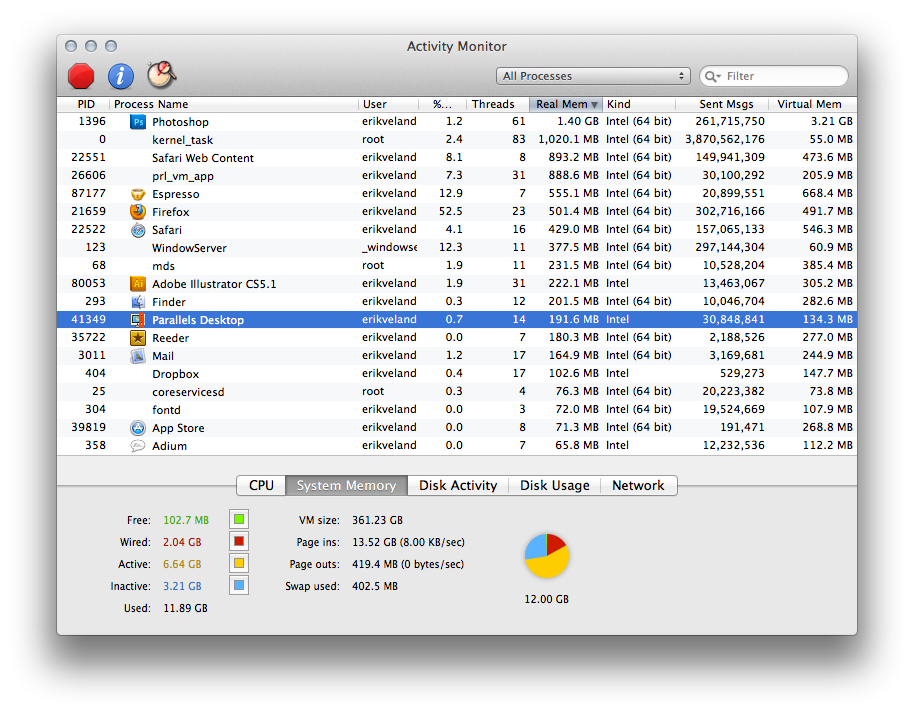The width and height of the screenshot is (914, 714).
Task: Open the Disk Activity tab
Action: [x=458, y=486]
